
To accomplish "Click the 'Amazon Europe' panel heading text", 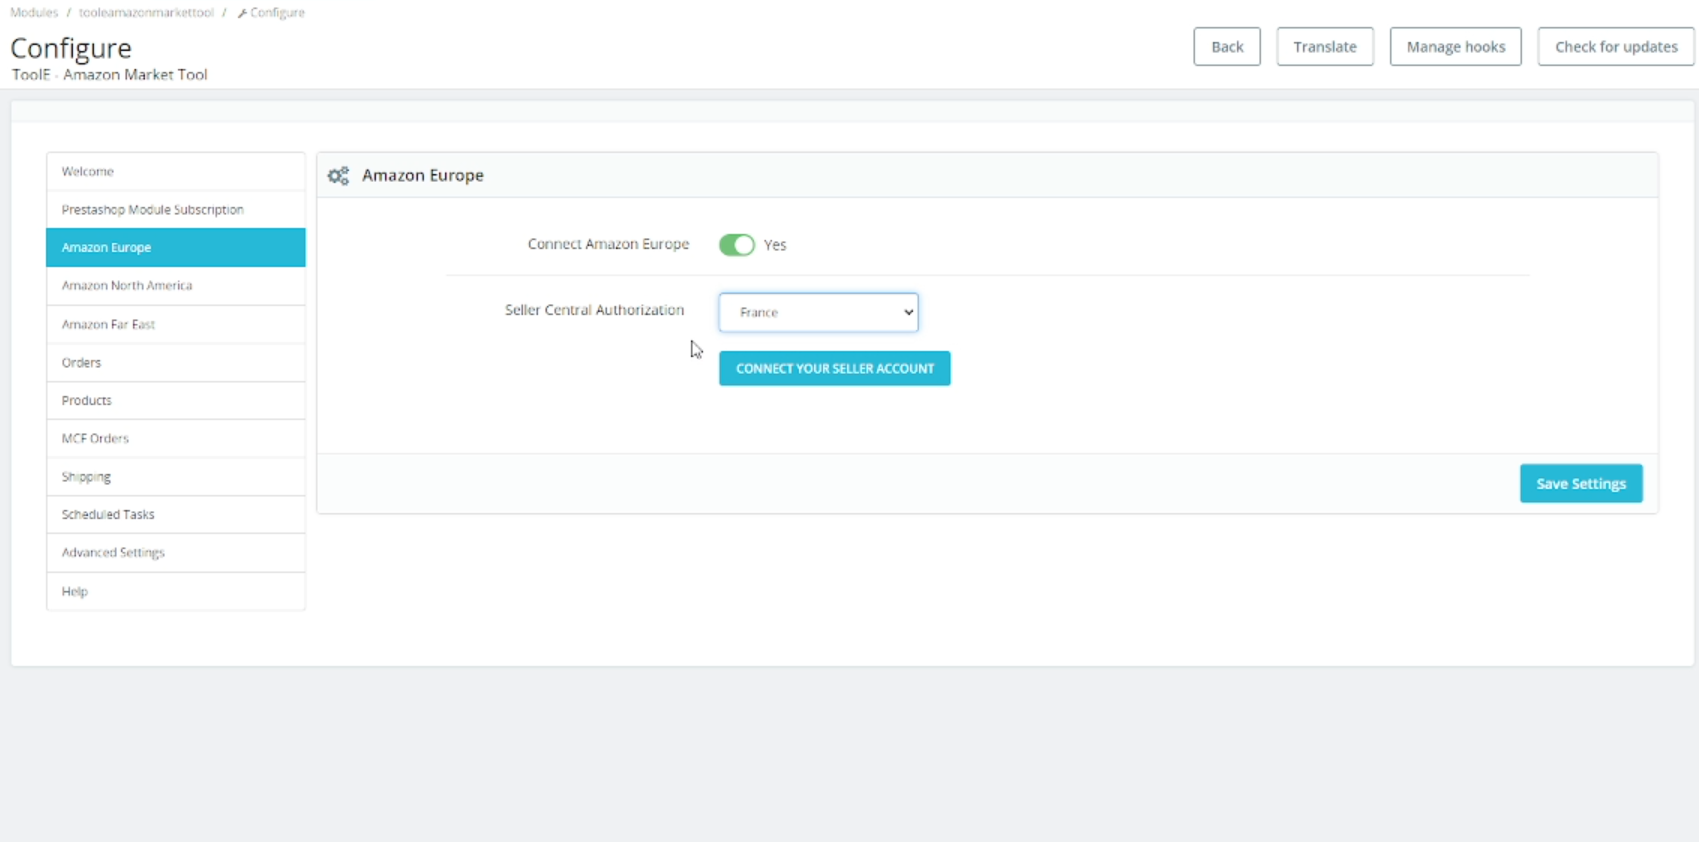I will pos(423,175).
